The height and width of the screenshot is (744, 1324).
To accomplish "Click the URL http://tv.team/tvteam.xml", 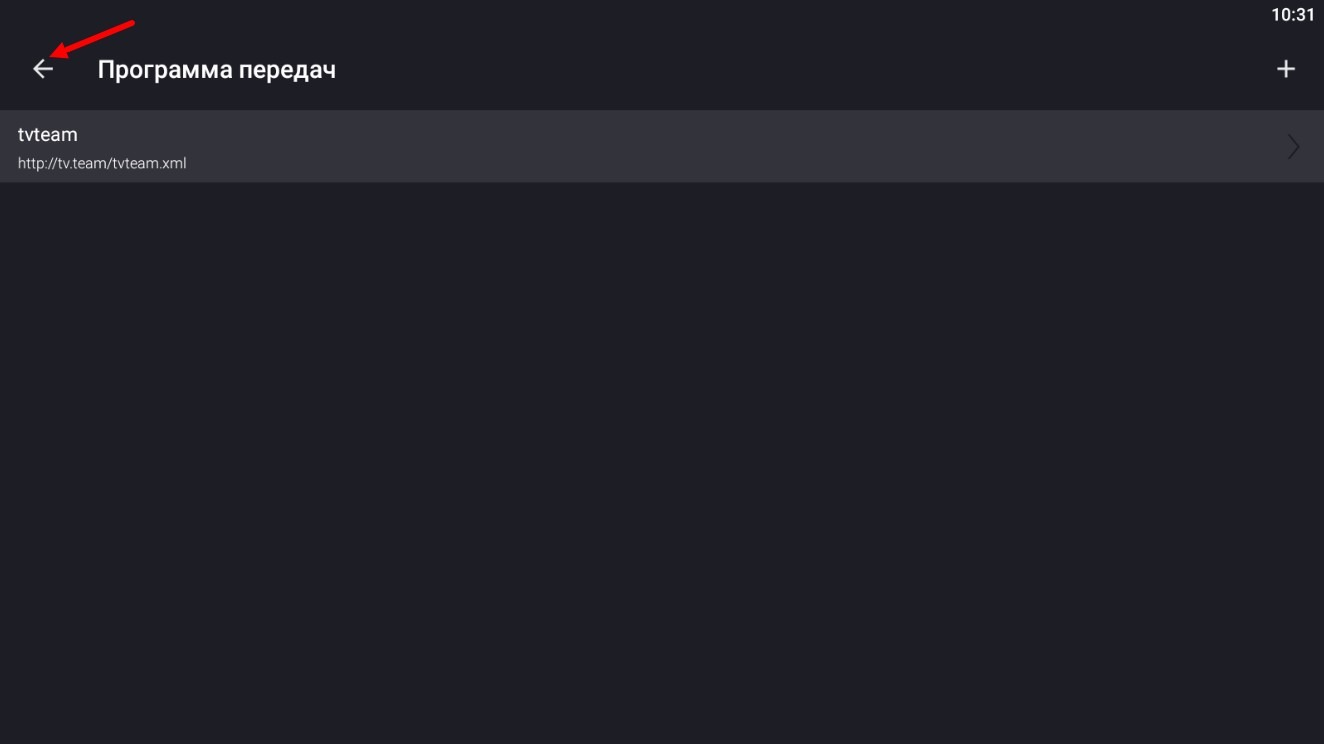I will [x=102, y=163].
